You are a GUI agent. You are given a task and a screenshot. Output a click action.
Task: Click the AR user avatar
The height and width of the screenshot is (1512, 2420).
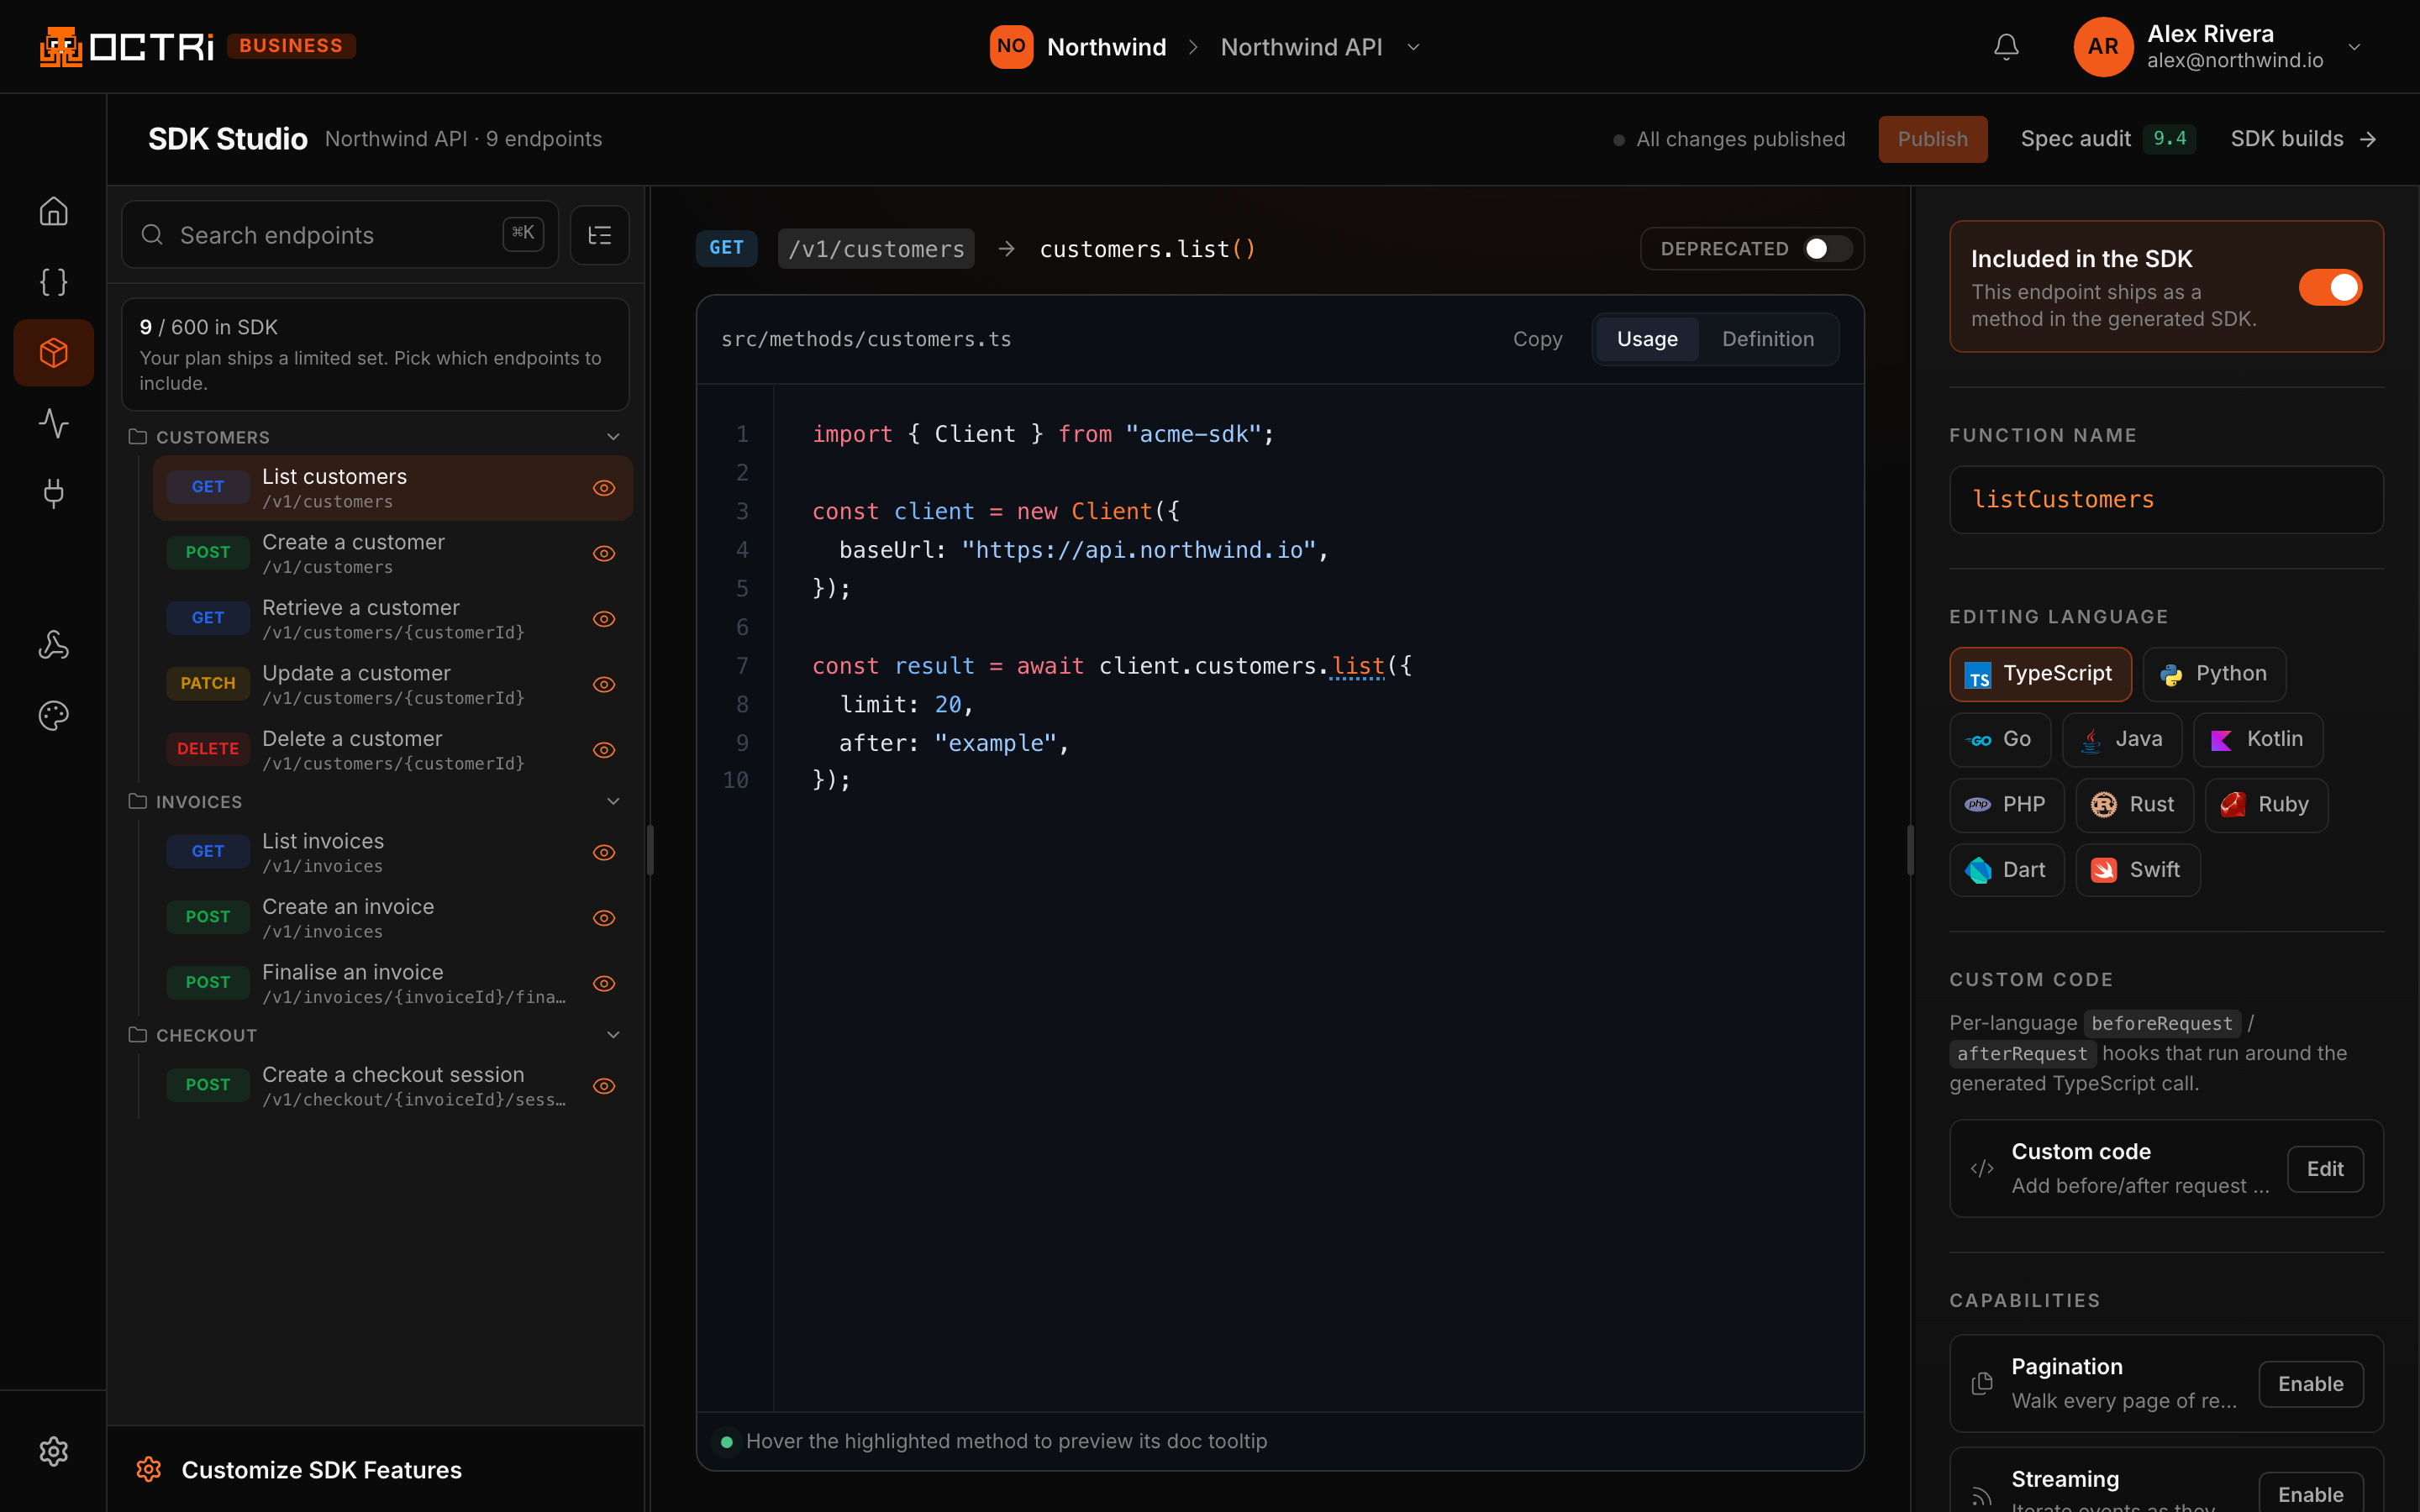coord(2103,46)
